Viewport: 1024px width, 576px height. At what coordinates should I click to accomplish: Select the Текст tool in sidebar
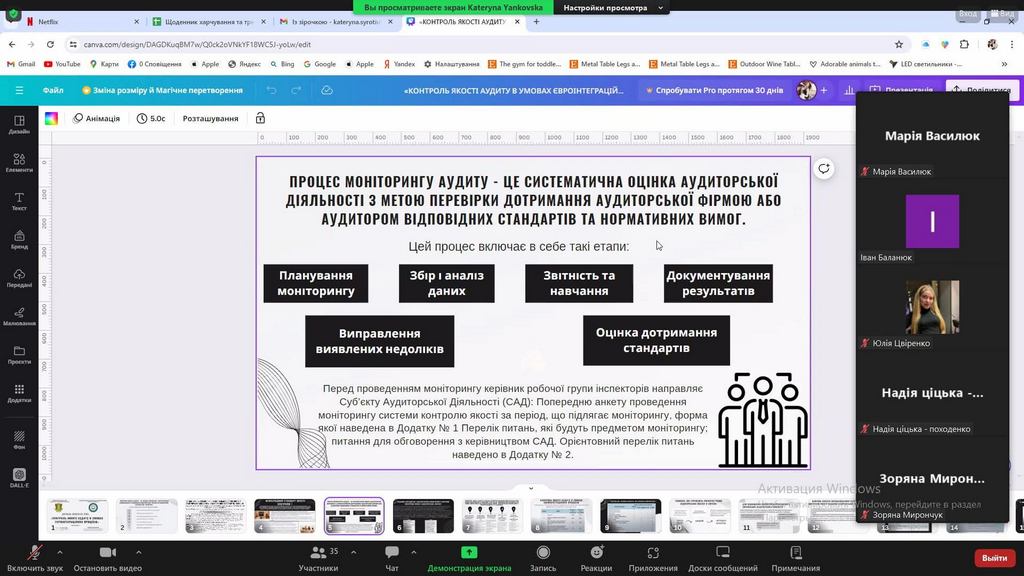tap(19, 199)
